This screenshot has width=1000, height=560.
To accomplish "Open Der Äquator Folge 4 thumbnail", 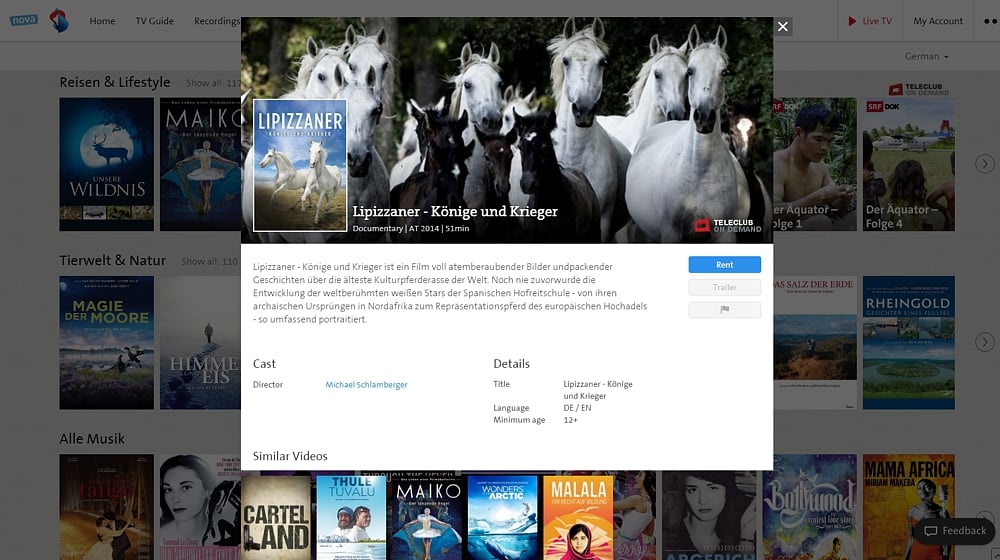I will point(909,164).
